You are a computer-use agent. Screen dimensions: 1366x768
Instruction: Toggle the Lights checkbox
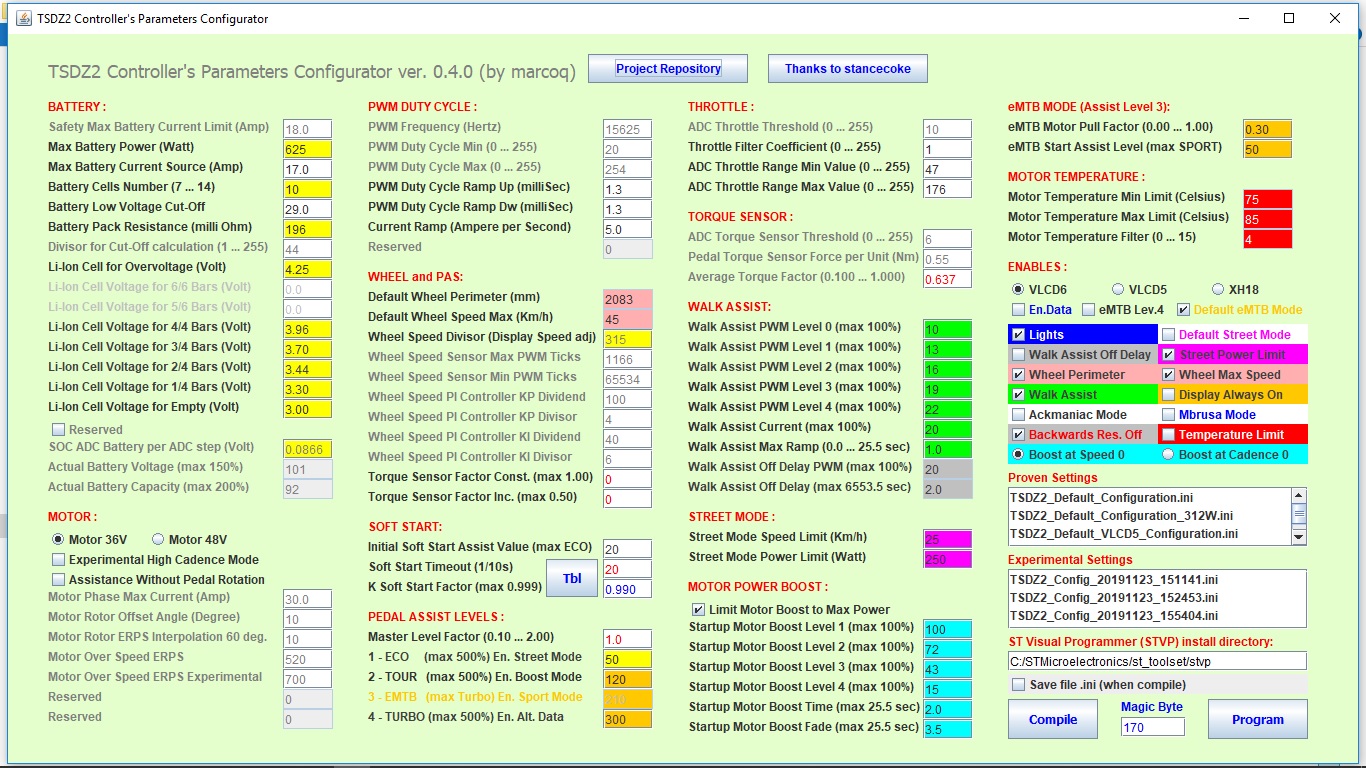tap(1018, 335)
